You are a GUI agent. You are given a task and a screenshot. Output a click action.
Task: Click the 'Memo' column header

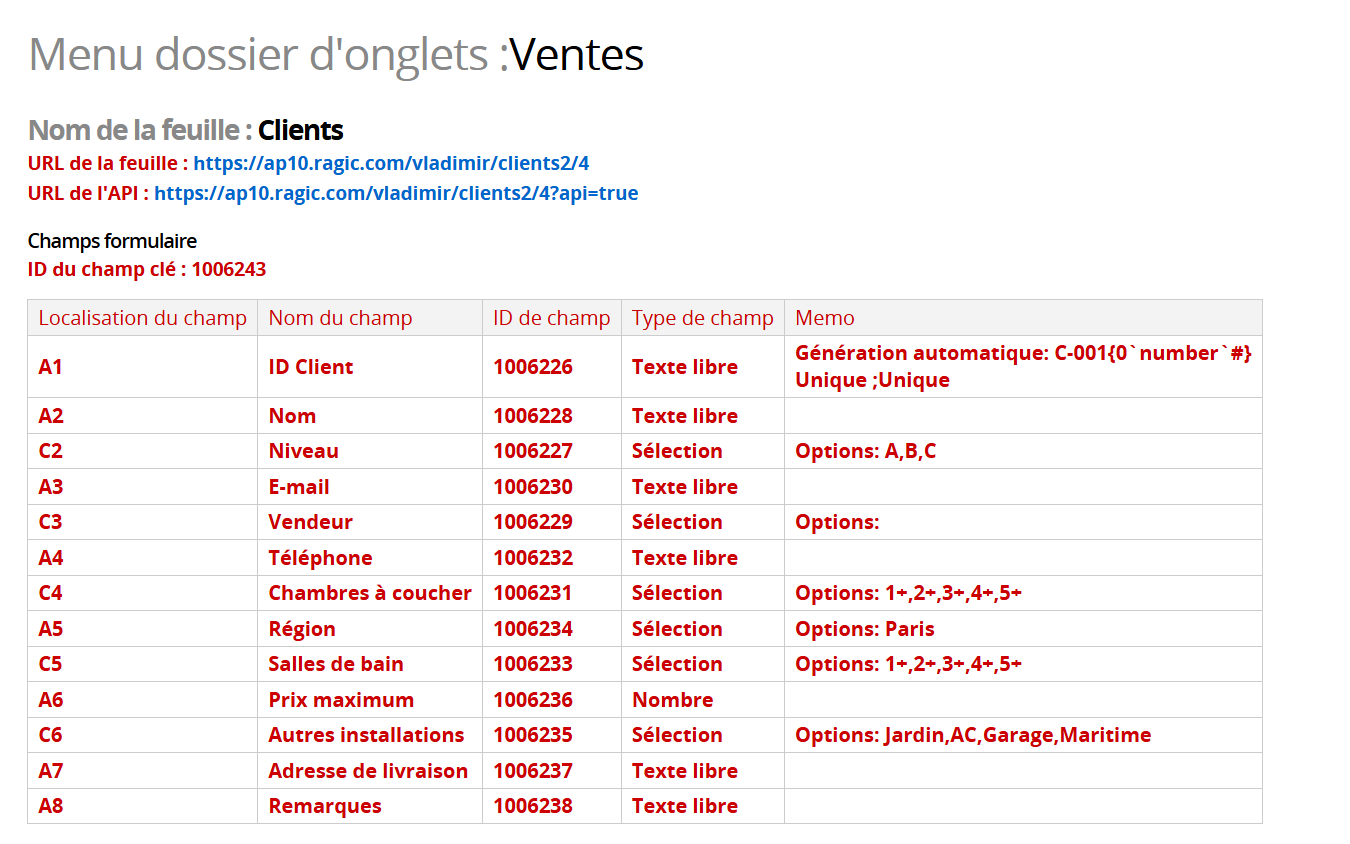pos(1023,318)
